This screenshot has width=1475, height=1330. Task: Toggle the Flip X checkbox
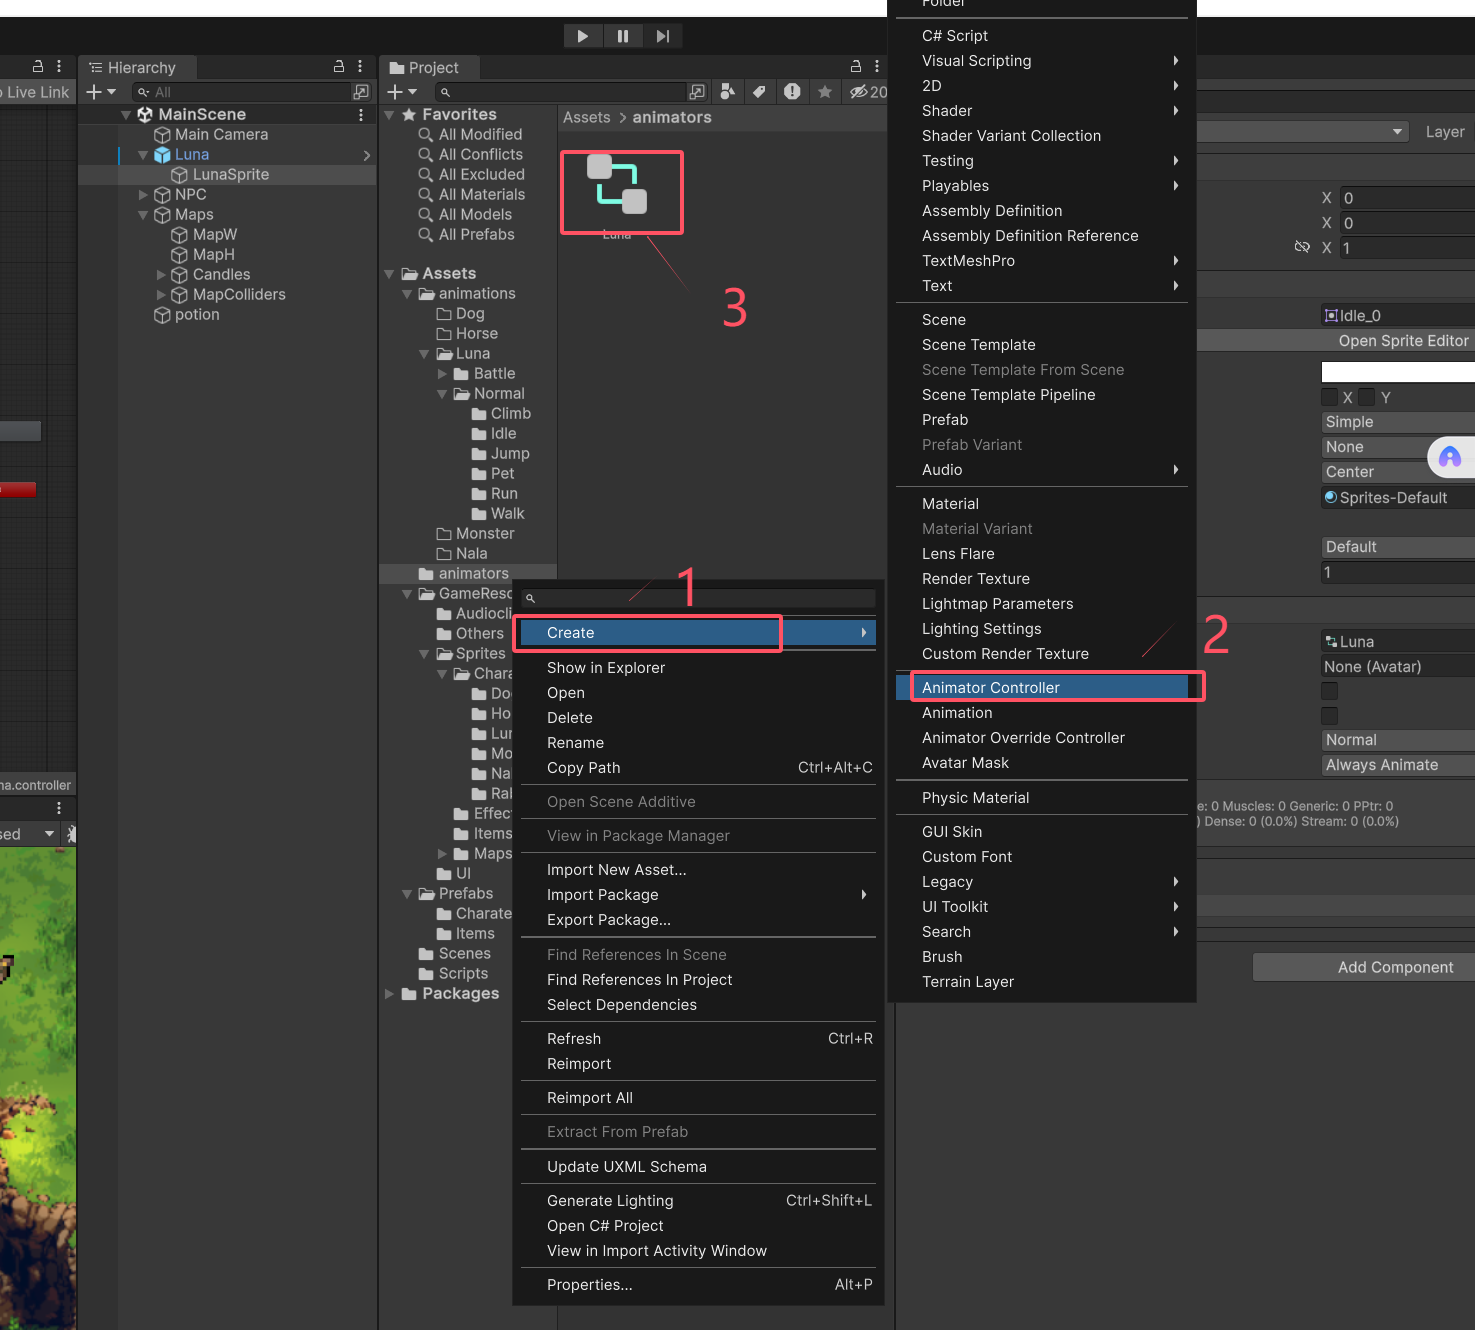tap(1330, 397)
